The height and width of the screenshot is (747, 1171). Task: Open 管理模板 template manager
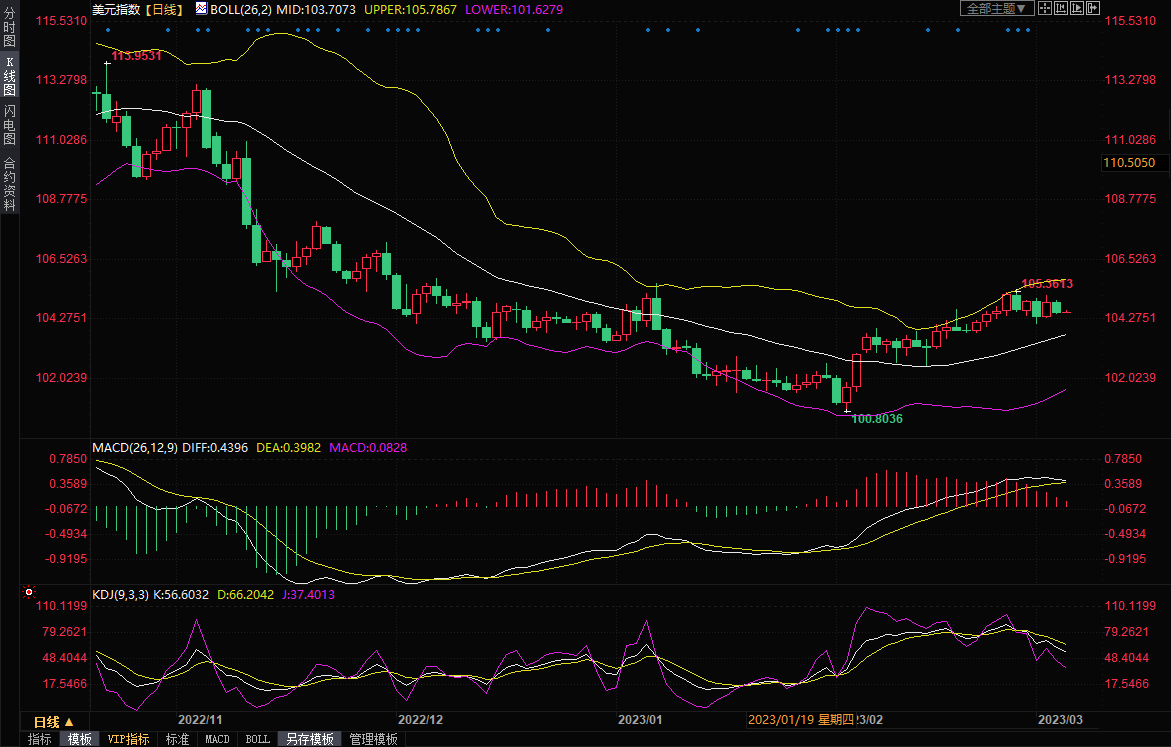pos(373,739)
